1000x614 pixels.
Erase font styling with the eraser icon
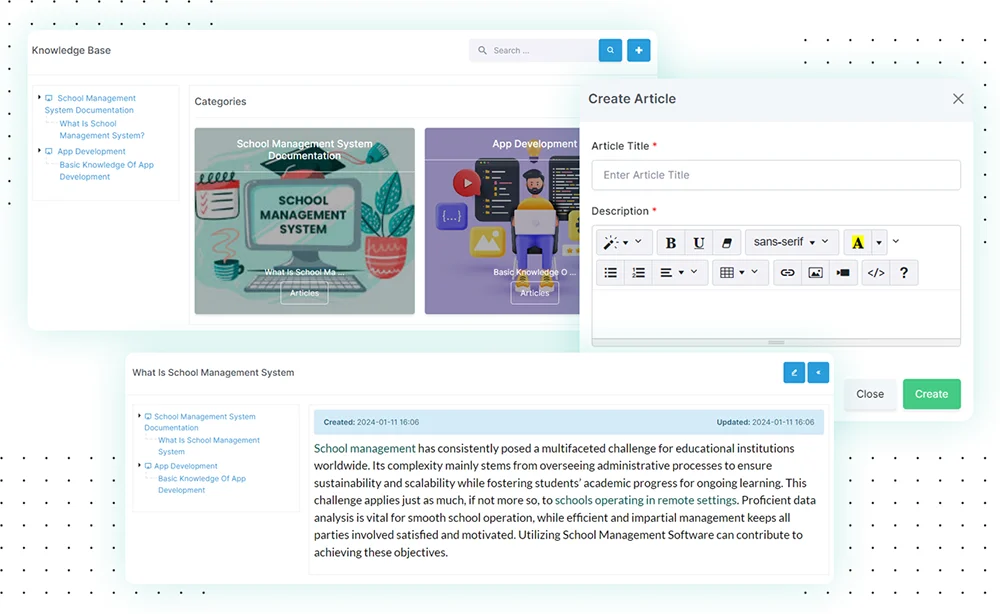tap(726, 242)
